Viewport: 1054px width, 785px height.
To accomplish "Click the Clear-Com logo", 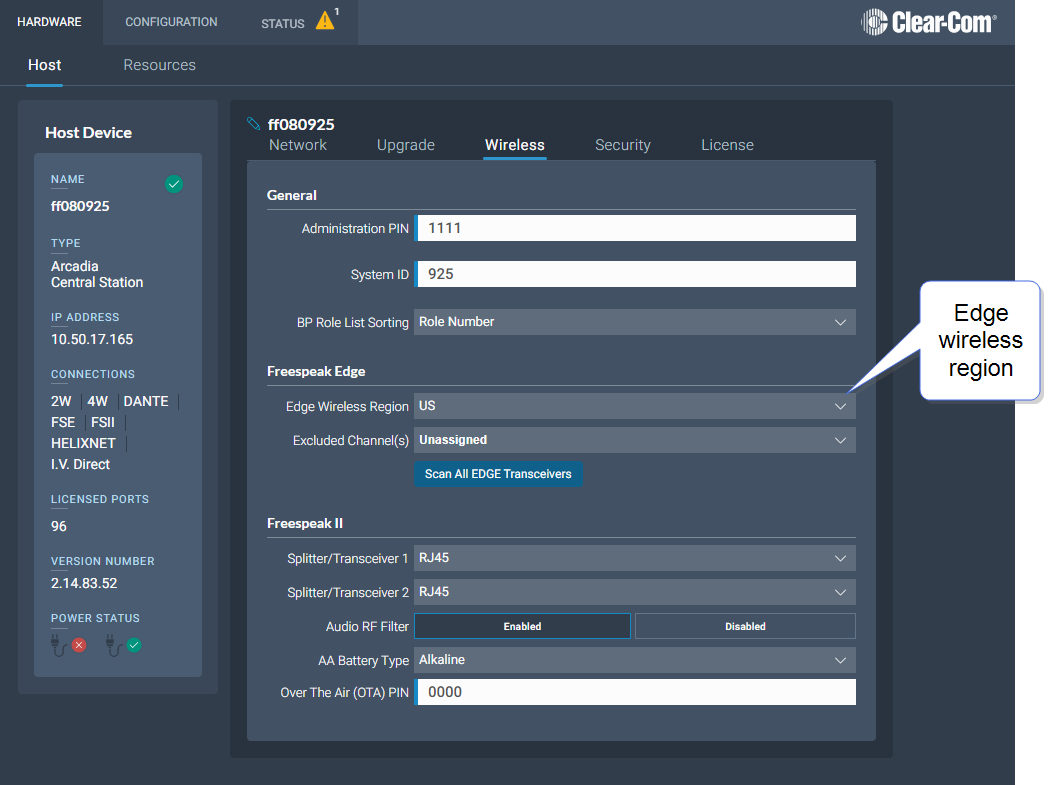I will (x=928, y=22).
